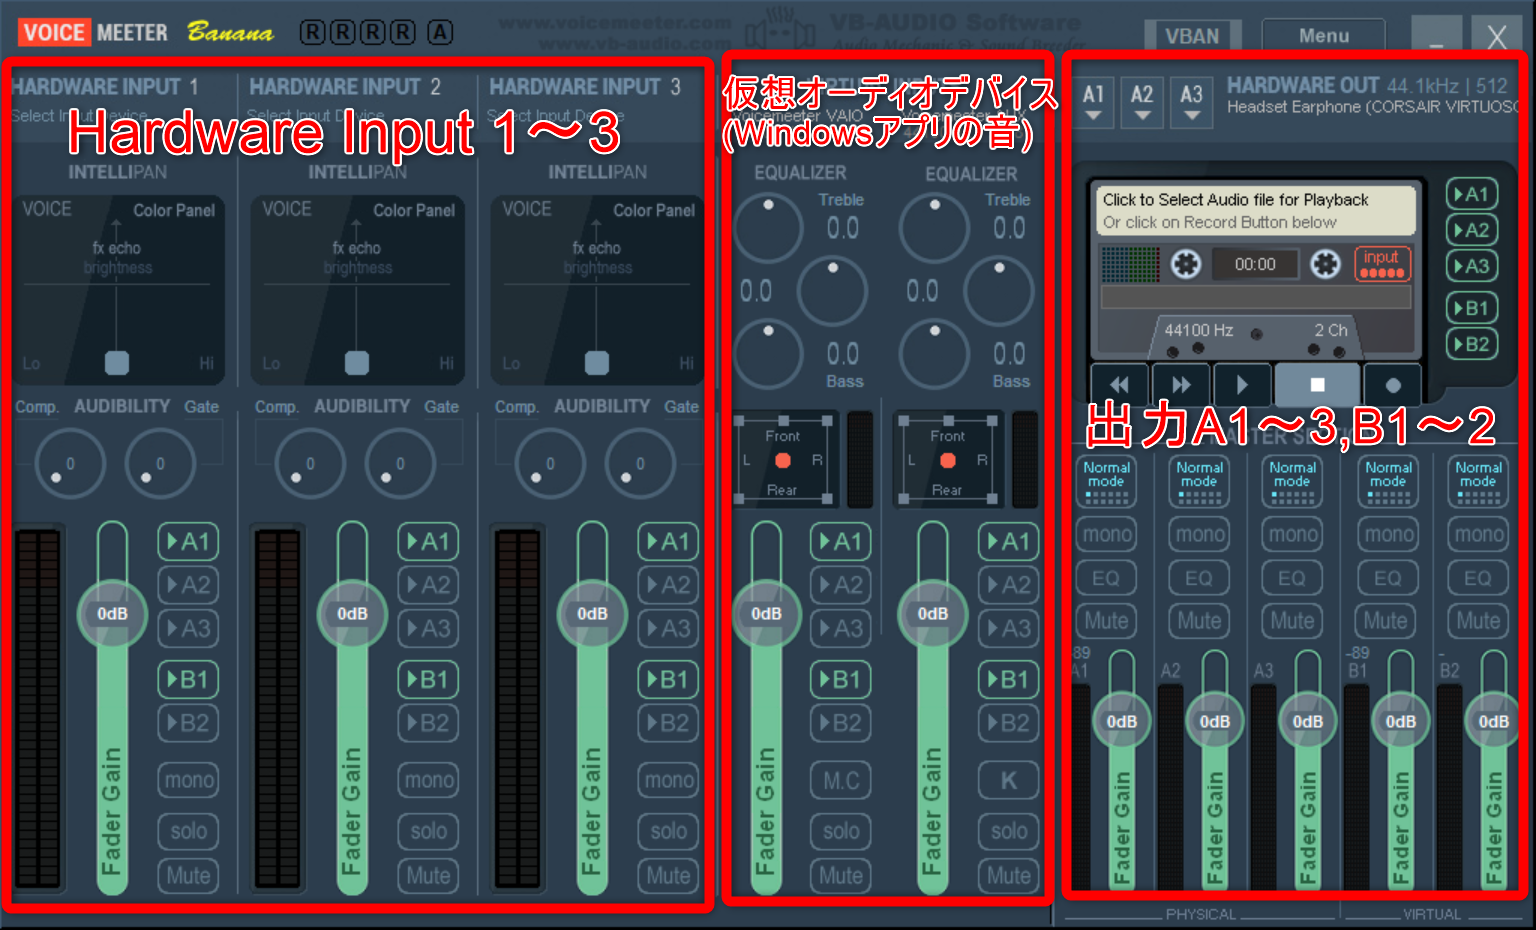Fast forward the cassette recorder
Screen dimensions: 1536x930
tap(1181, 384)
